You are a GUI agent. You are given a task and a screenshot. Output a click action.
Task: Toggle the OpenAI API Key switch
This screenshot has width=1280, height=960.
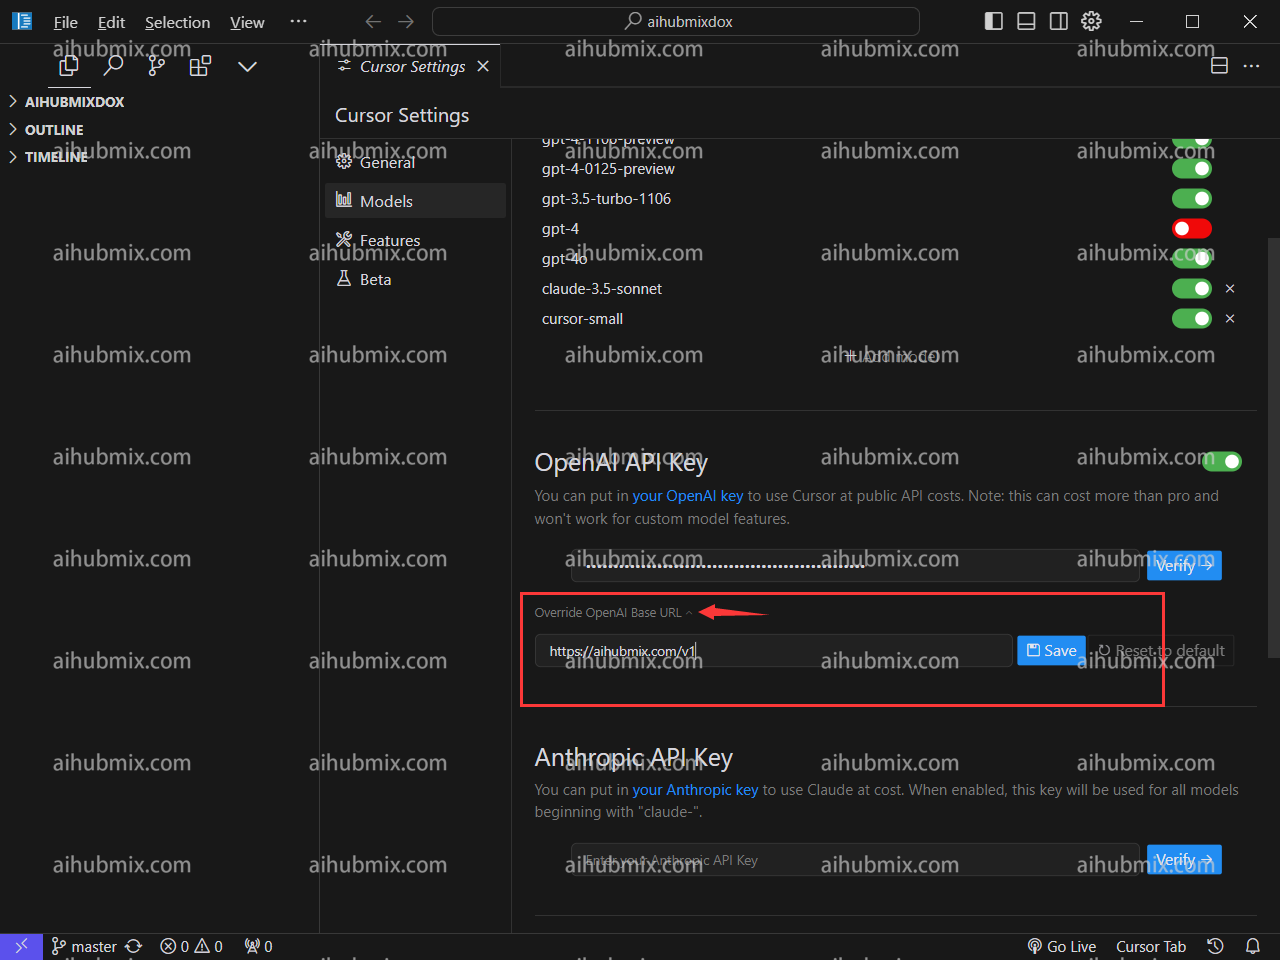pyautogui.click(x=1222, y=461)
